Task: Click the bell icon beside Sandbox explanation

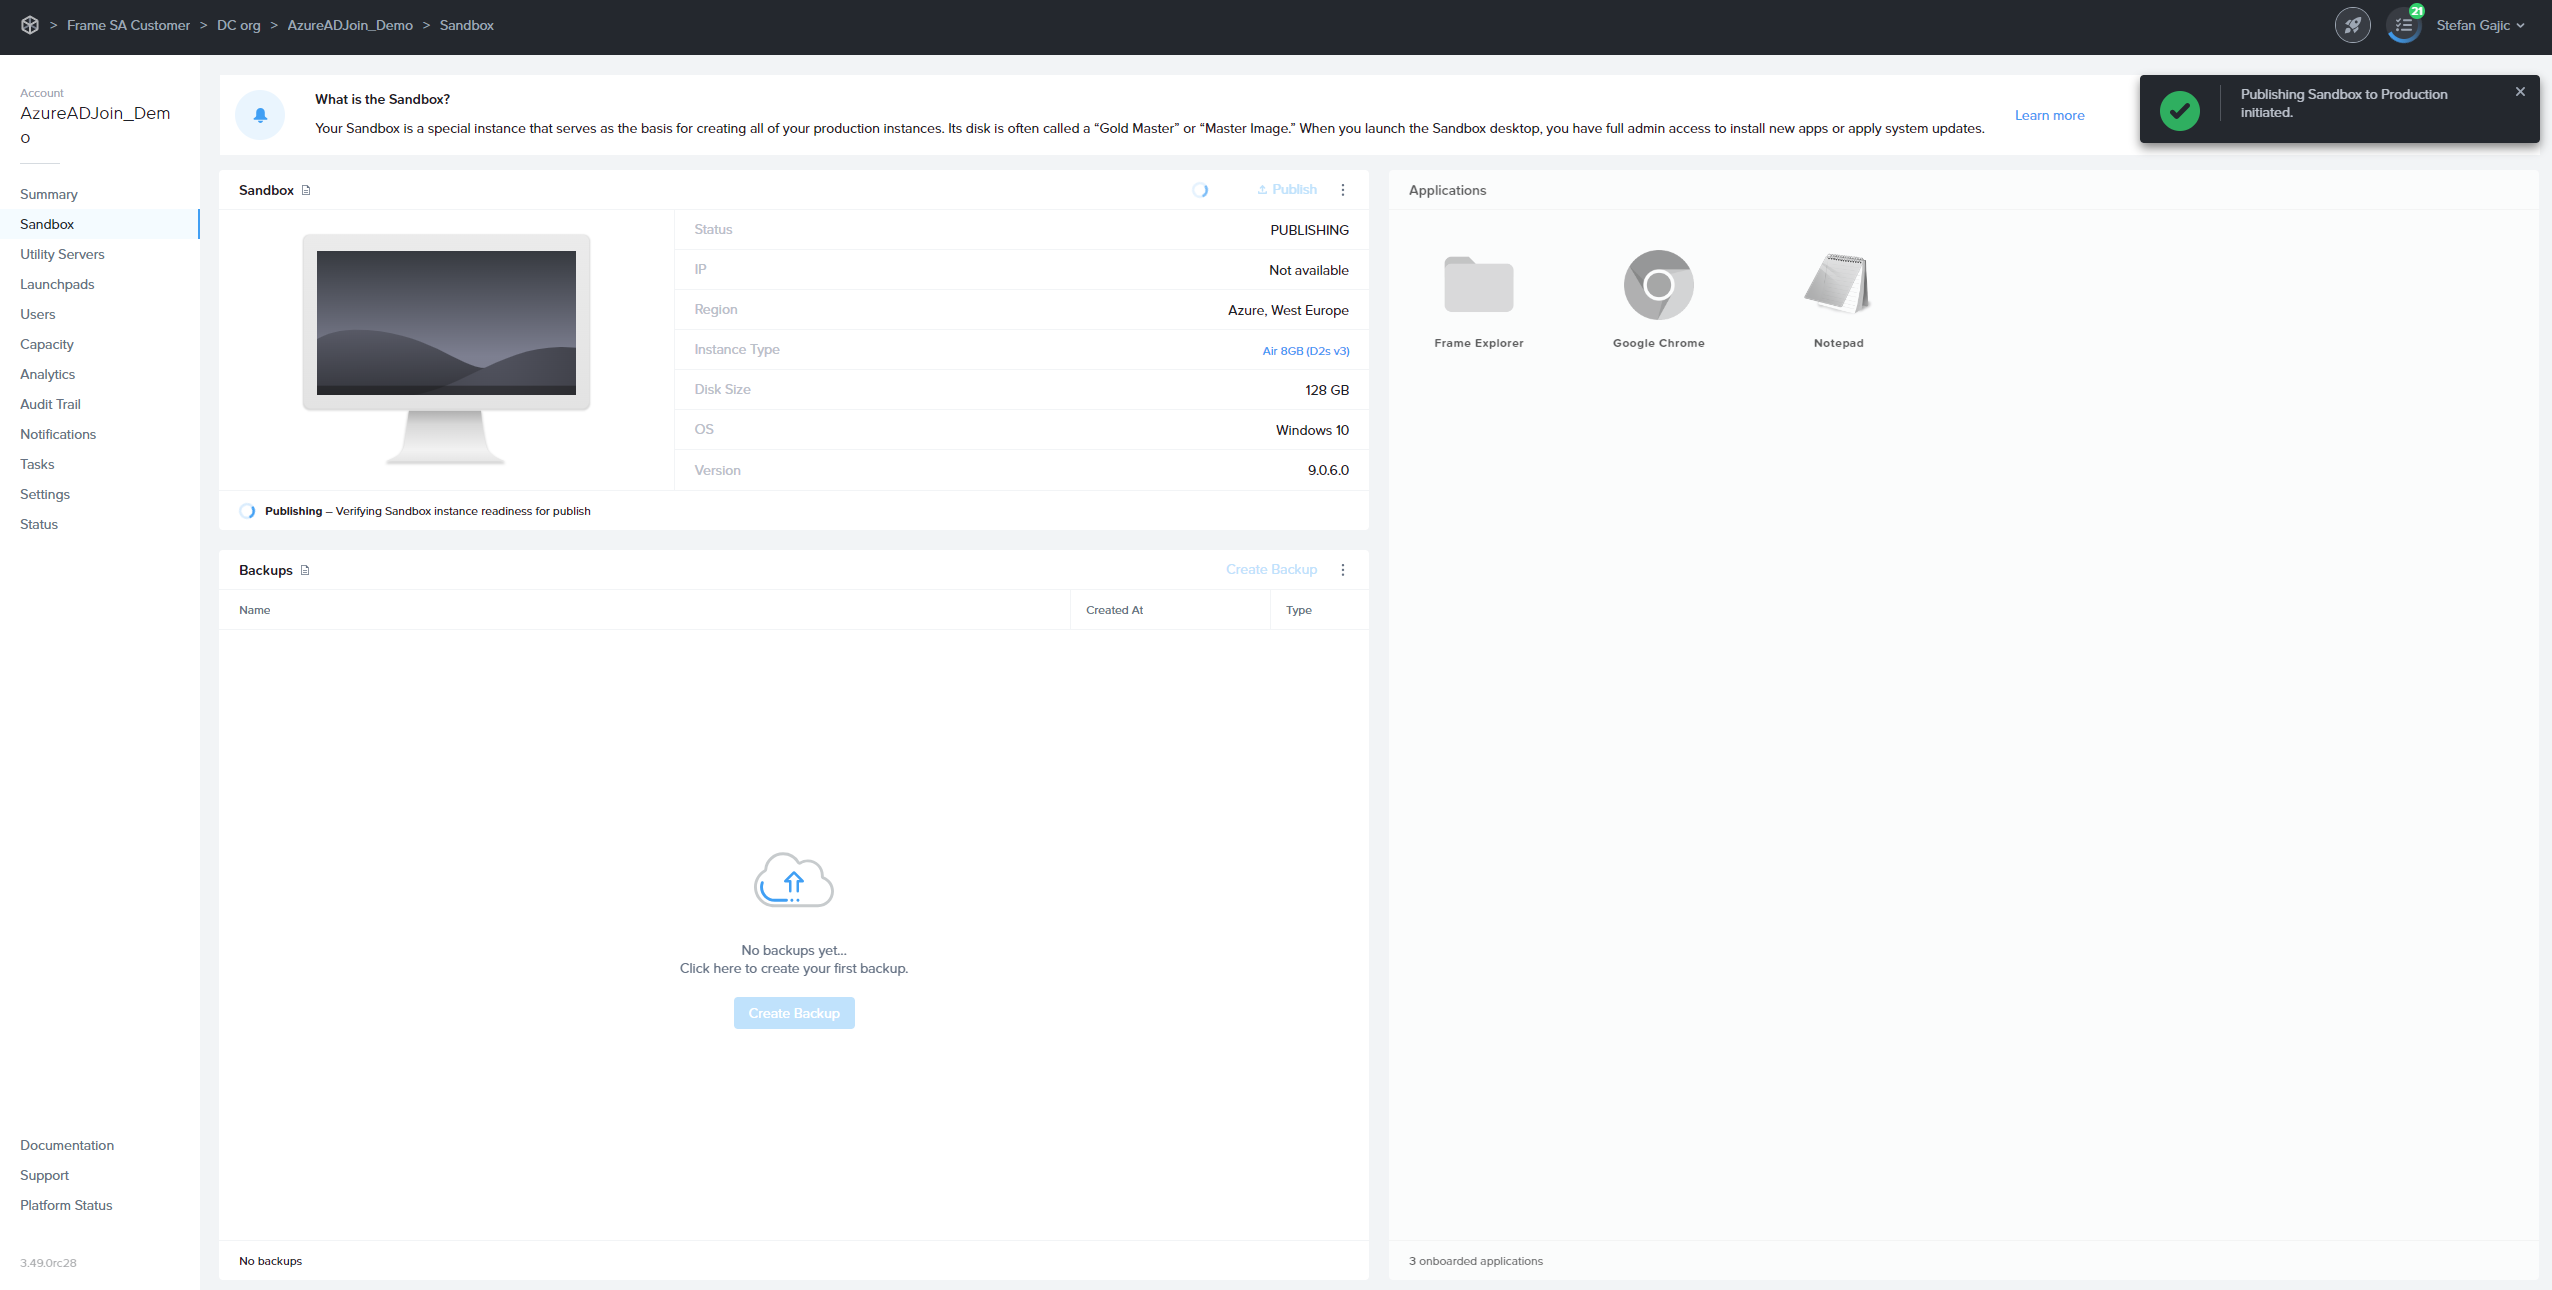Action: pos(260,114)
